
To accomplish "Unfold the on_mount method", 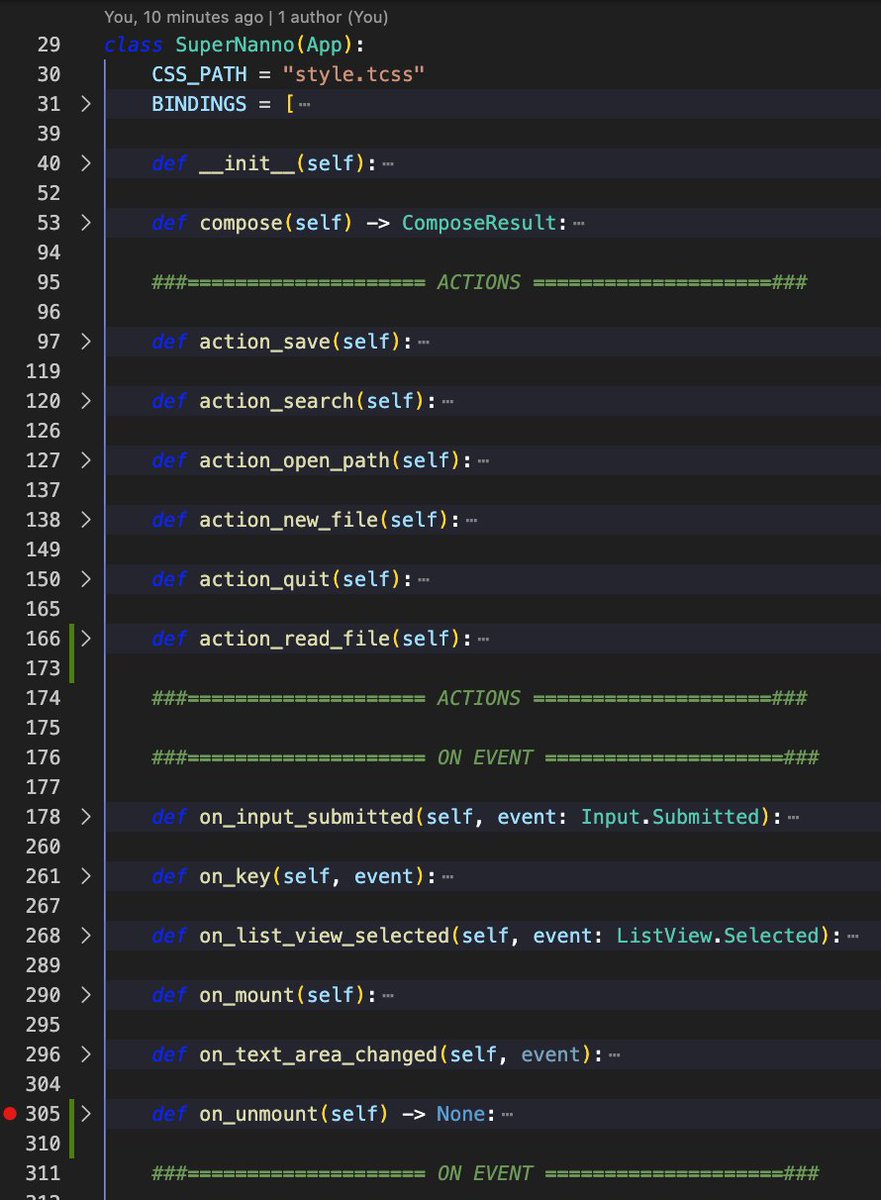I will (85, 996).
